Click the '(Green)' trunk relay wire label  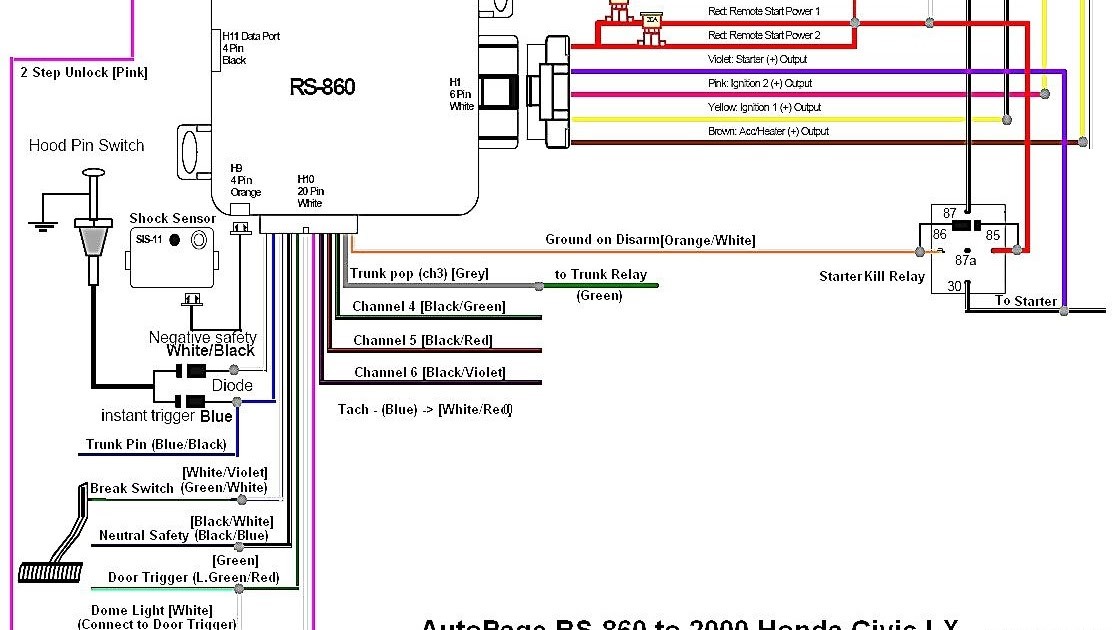[599, 295]
